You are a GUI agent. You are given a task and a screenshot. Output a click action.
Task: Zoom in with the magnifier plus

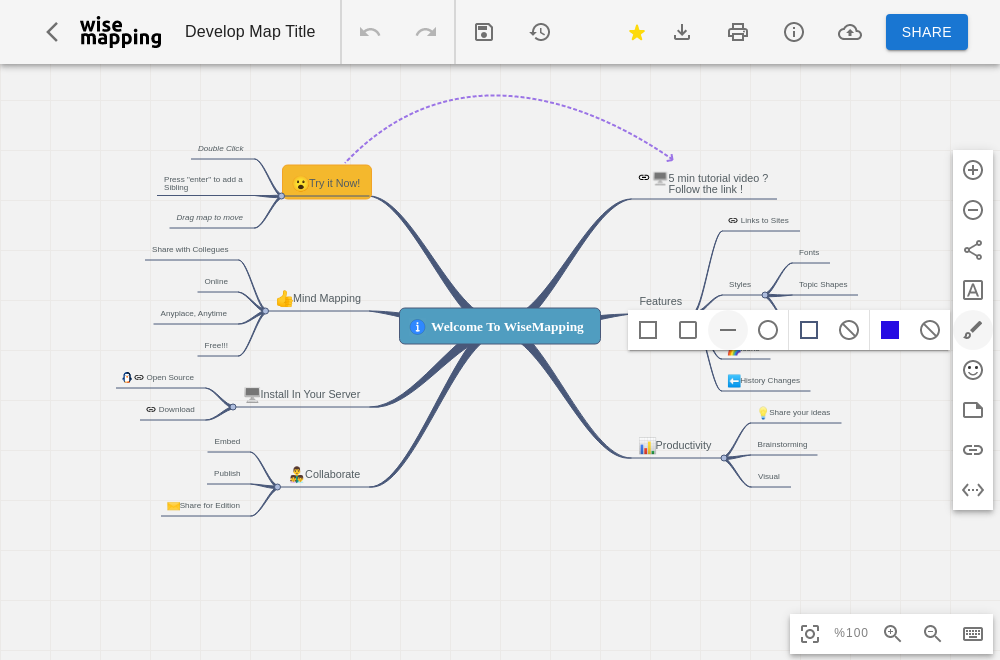[892, 634]
